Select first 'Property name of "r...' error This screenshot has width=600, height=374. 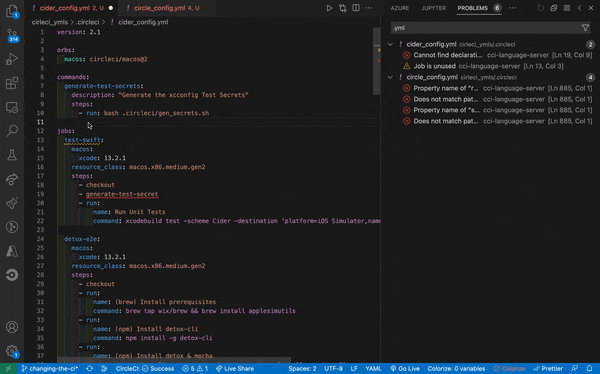492,88
